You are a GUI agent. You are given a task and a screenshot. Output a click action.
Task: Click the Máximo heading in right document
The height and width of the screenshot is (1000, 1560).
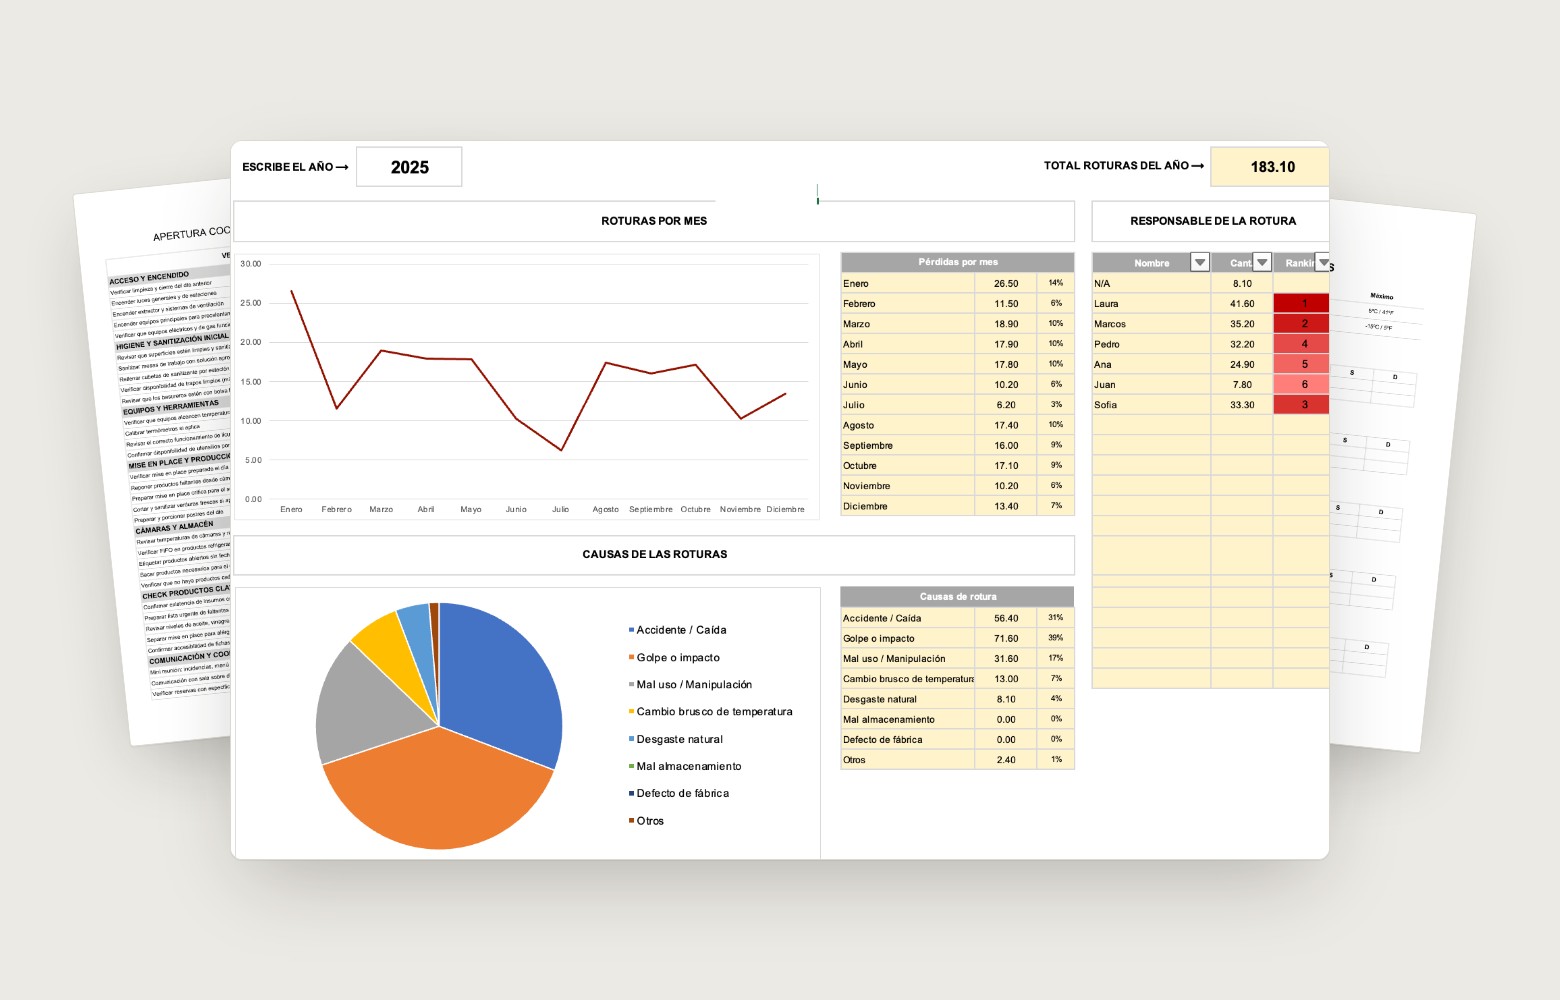coord(1381,297)
